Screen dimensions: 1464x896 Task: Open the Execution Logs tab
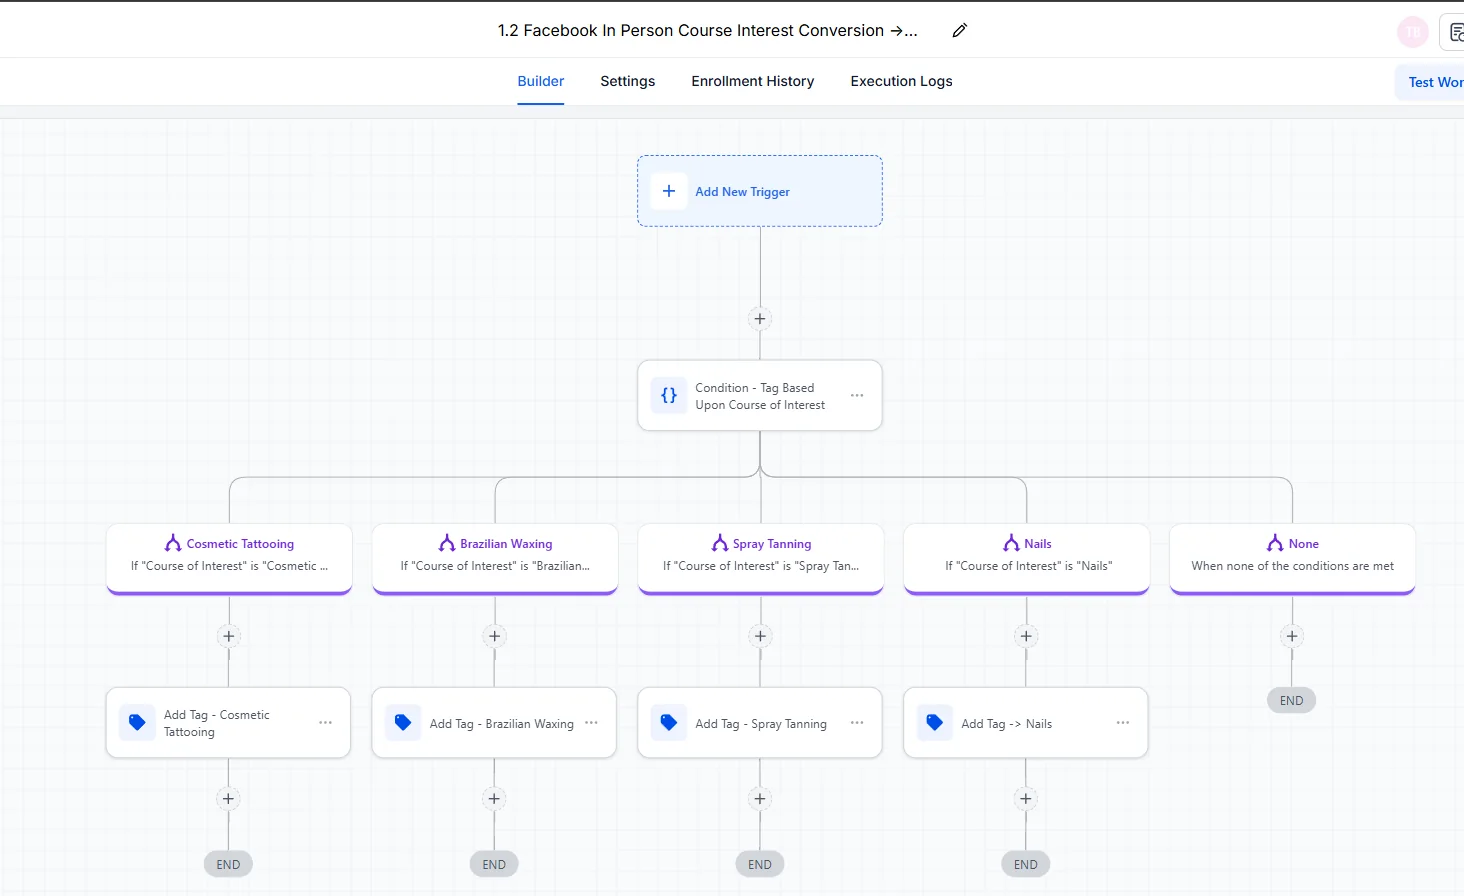(x=901, y=81)
